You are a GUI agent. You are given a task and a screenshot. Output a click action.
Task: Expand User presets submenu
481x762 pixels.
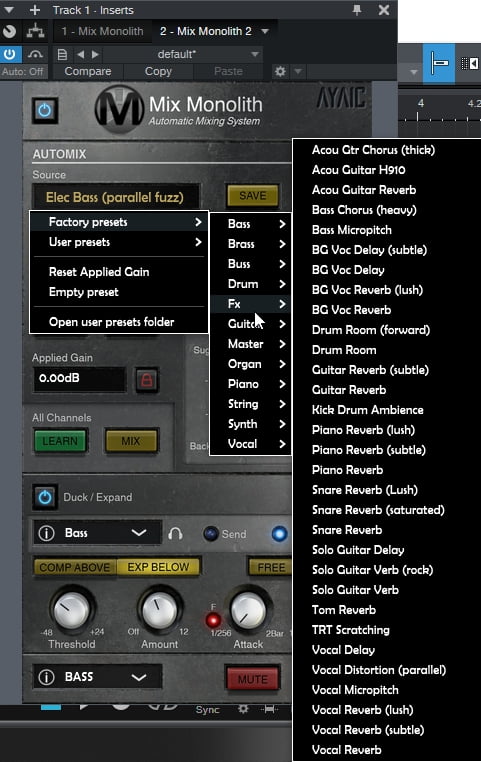point(120,242)
